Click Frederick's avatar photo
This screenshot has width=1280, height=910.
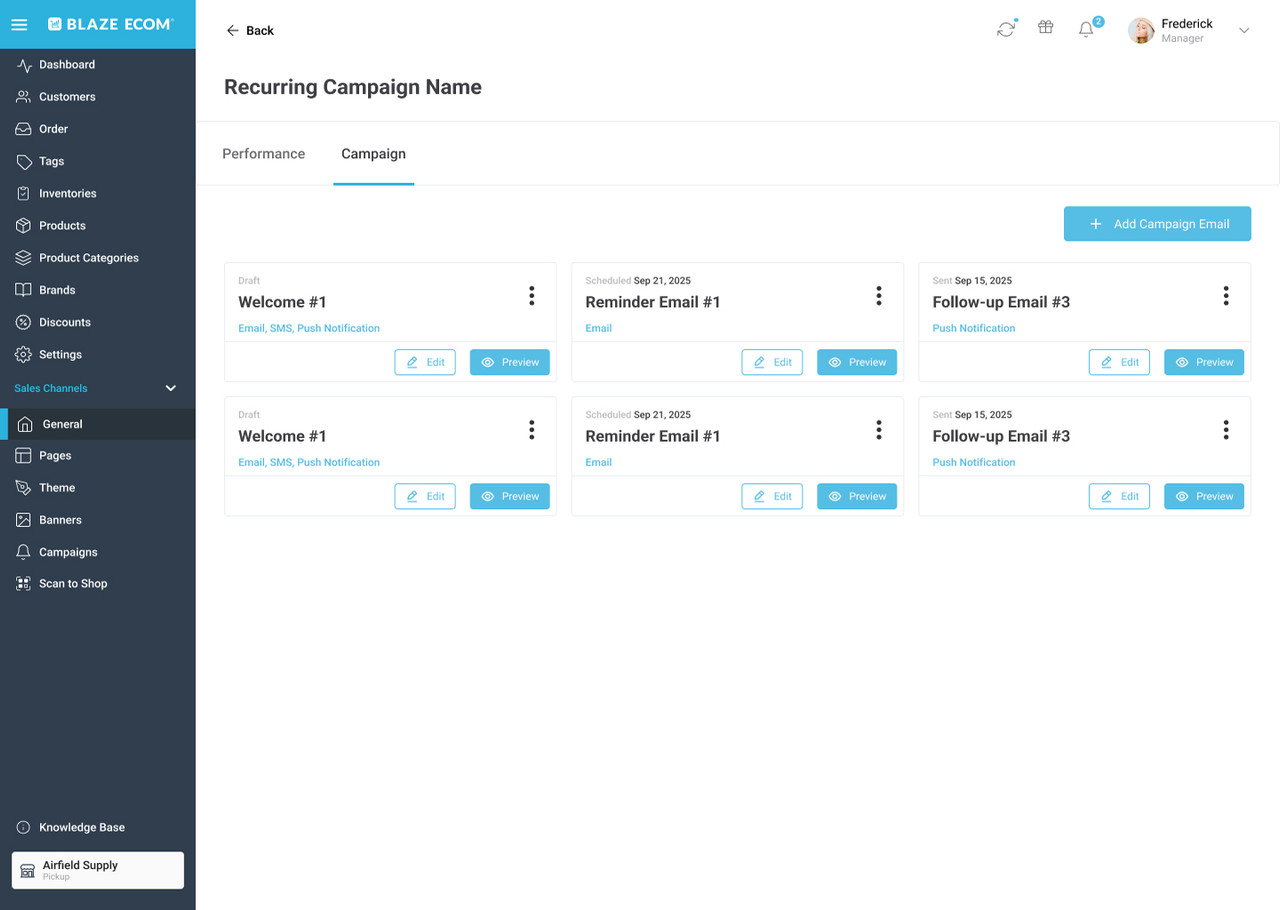(1141, 30)
